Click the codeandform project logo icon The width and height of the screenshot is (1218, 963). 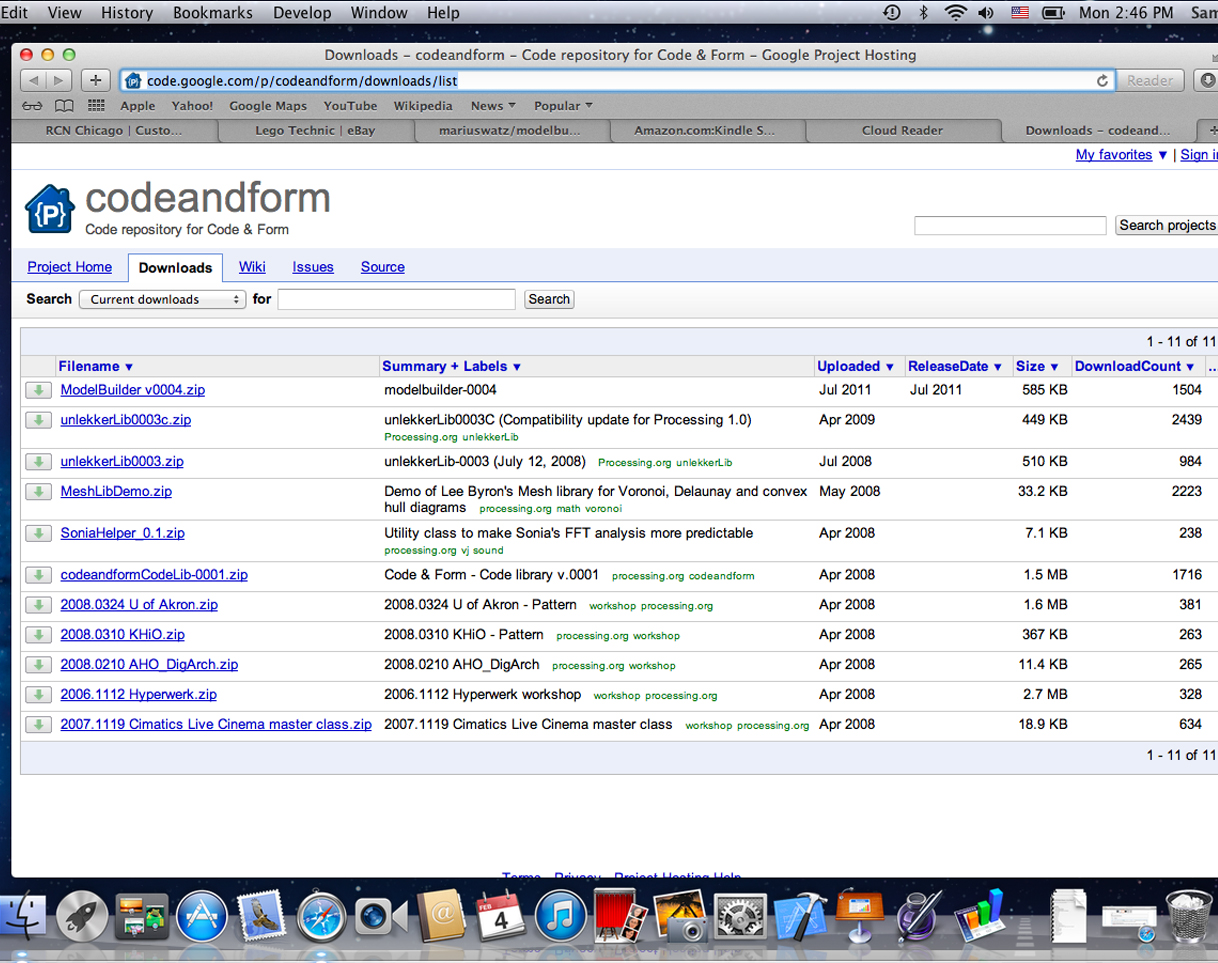pyautogui.click(x=50, y=208)
